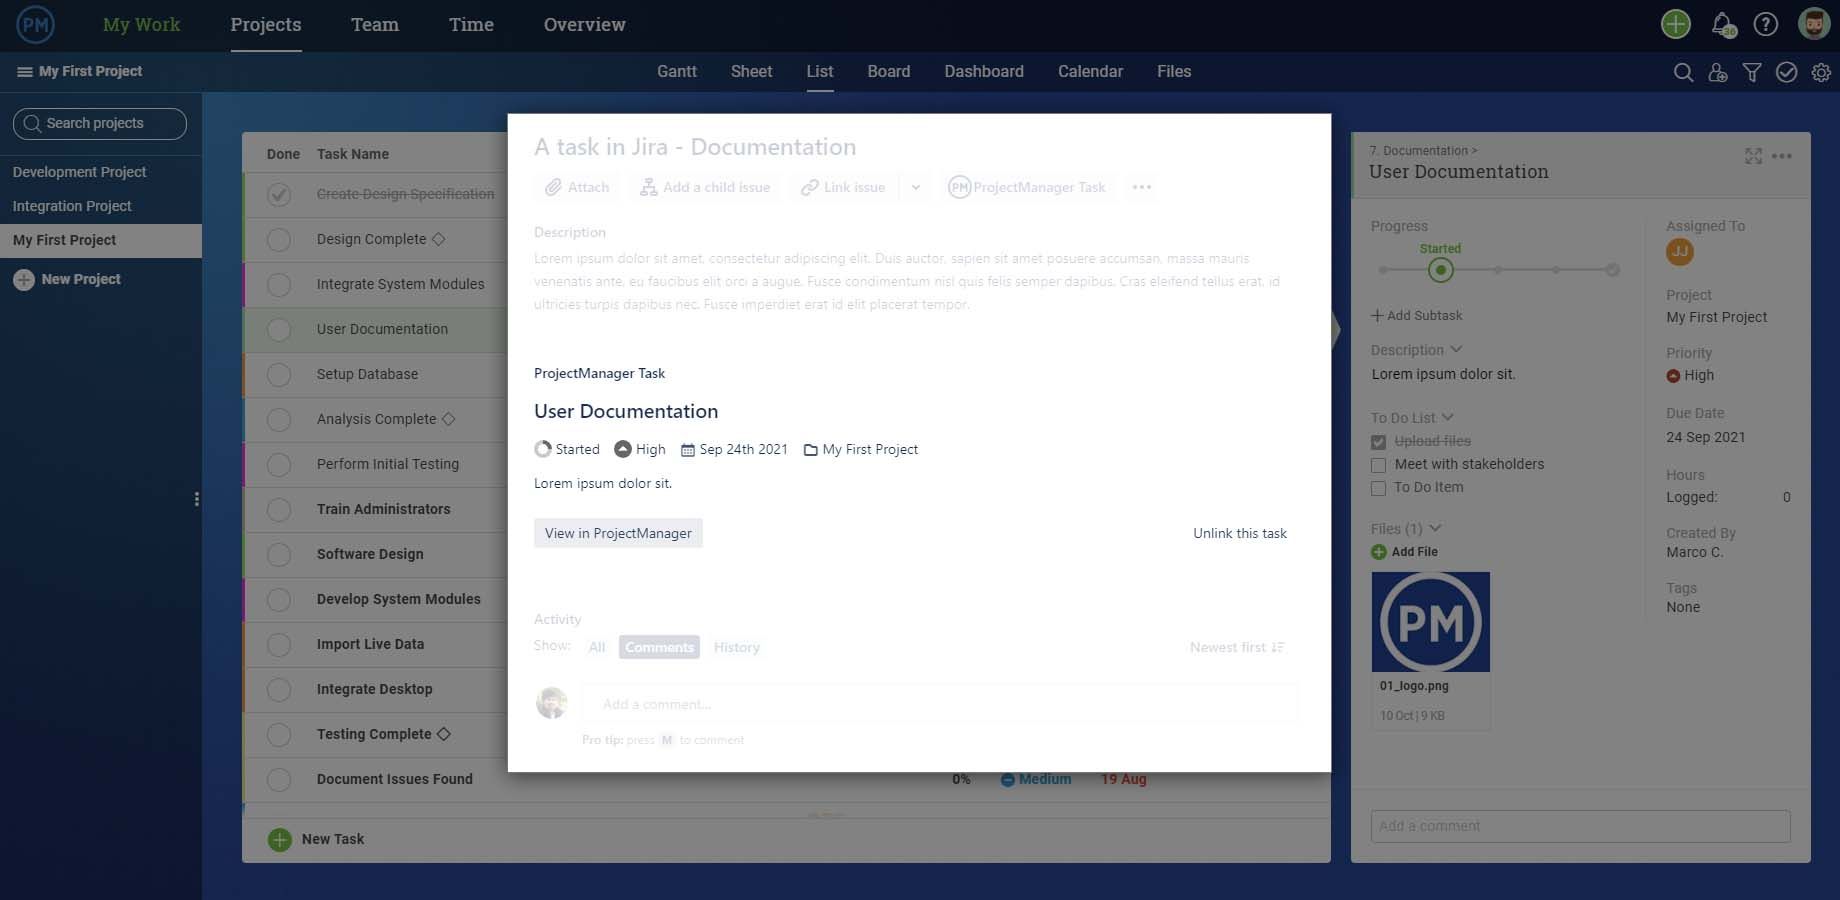Image resolution: width=1840 pixels, height=900 pixels.
Task: Open the Time top navigation item
Action: click(x=471, y=25)
